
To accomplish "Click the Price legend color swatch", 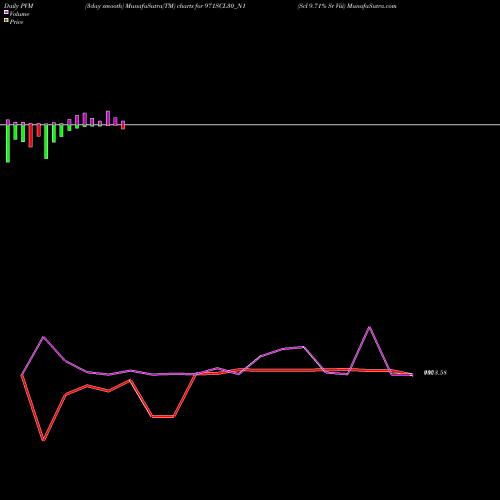I will click(x=6, y=21).
